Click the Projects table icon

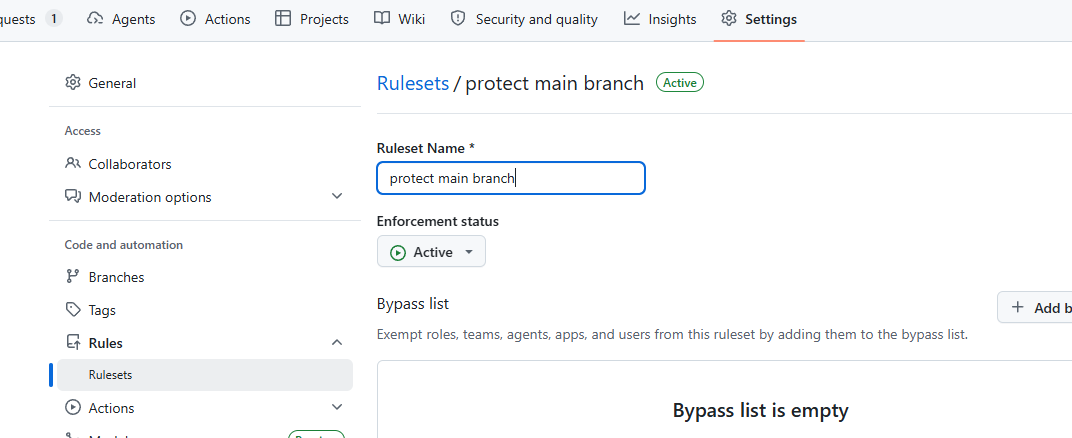[x=282, y=19]
